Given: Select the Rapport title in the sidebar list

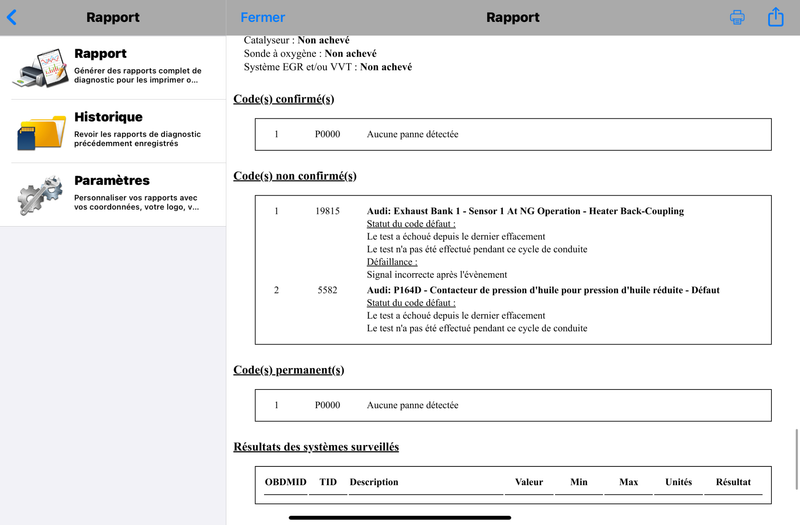Looking at the screenshot, I should click(x=100, y=54).
